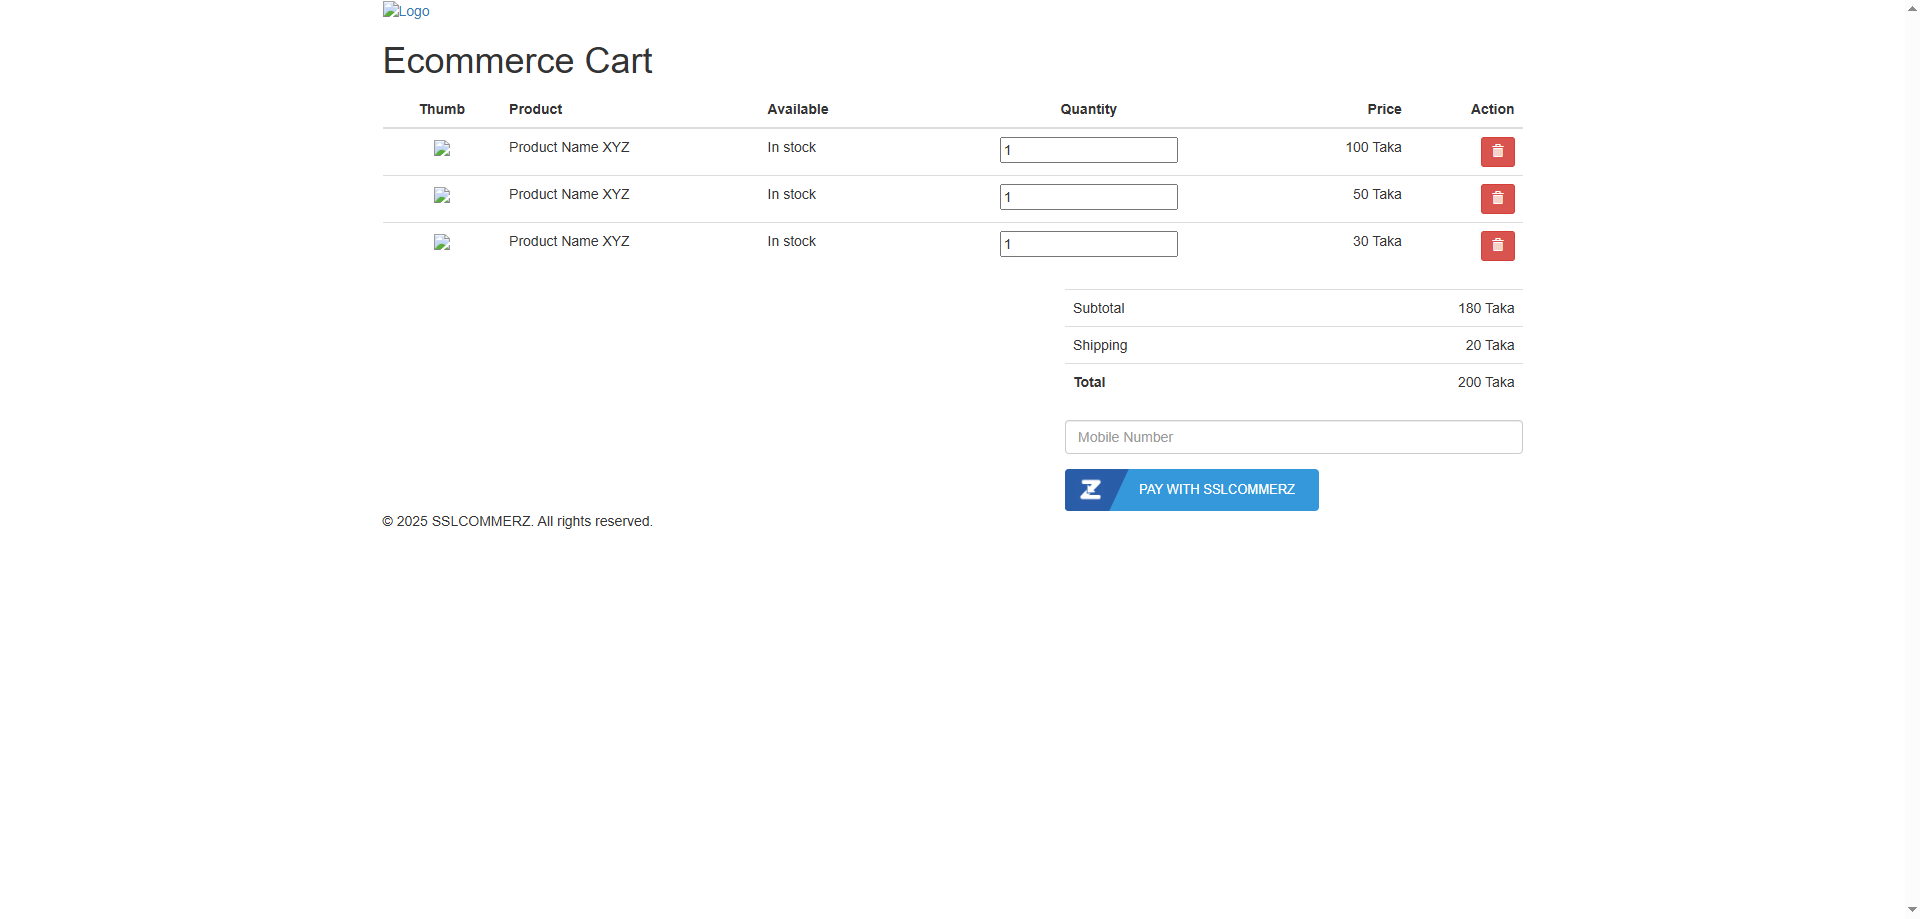Delete the 30 Taka product from cart
The width and height of the screenshot is (1920, 919).
[x=1497, y=245]
